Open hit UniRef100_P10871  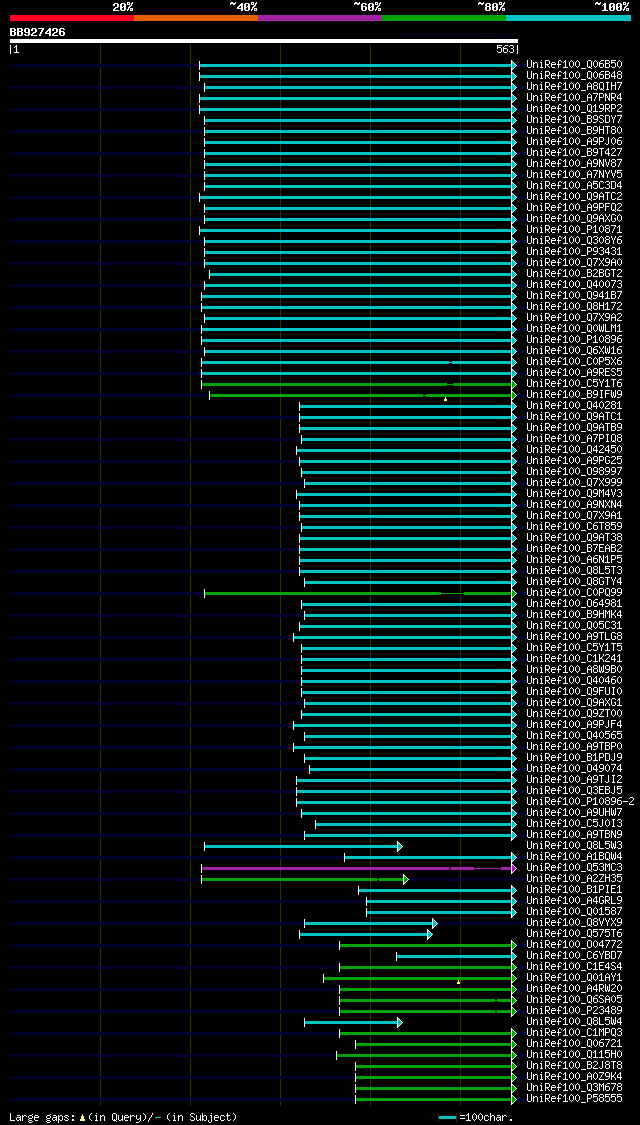pyautogui.click(x=574, y=230)
